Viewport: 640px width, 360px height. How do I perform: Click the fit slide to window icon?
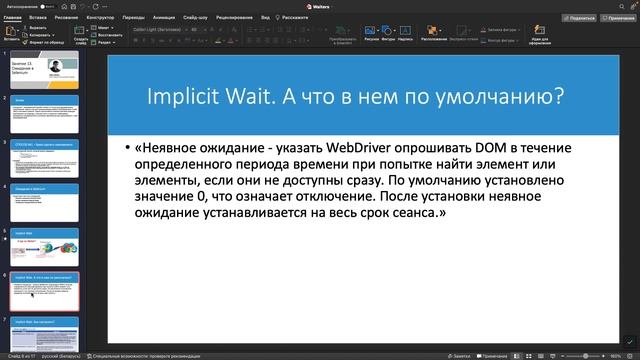tap(630, 356)
